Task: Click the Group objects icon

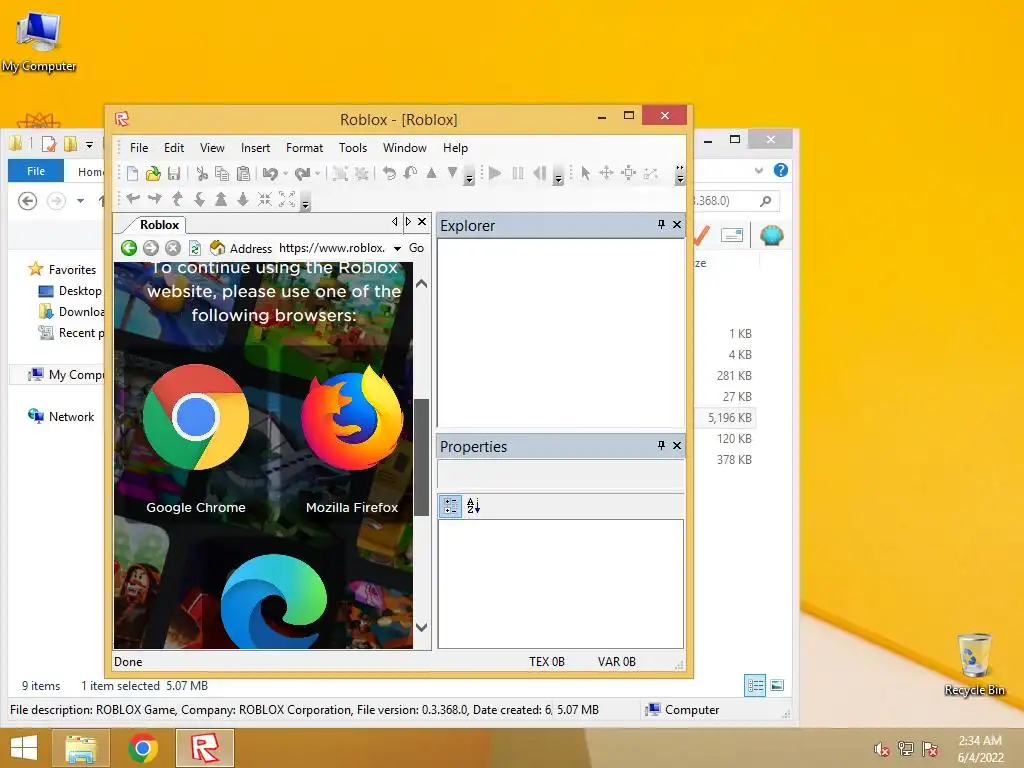Action: coord(340,174)
